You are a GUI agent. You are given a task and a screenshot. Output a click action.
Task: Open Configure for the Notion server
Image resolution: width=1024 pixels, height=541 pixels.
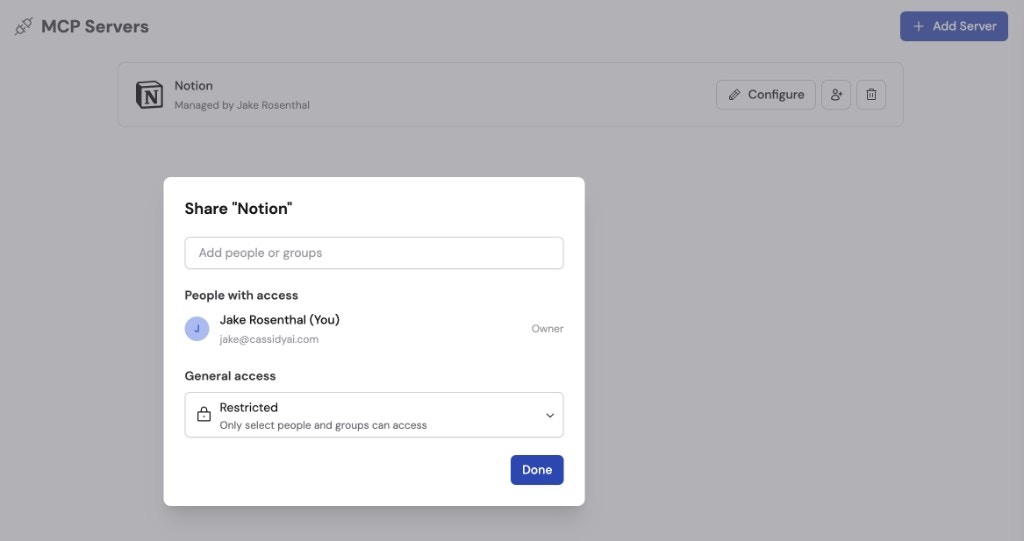click(x=765, y=95)
